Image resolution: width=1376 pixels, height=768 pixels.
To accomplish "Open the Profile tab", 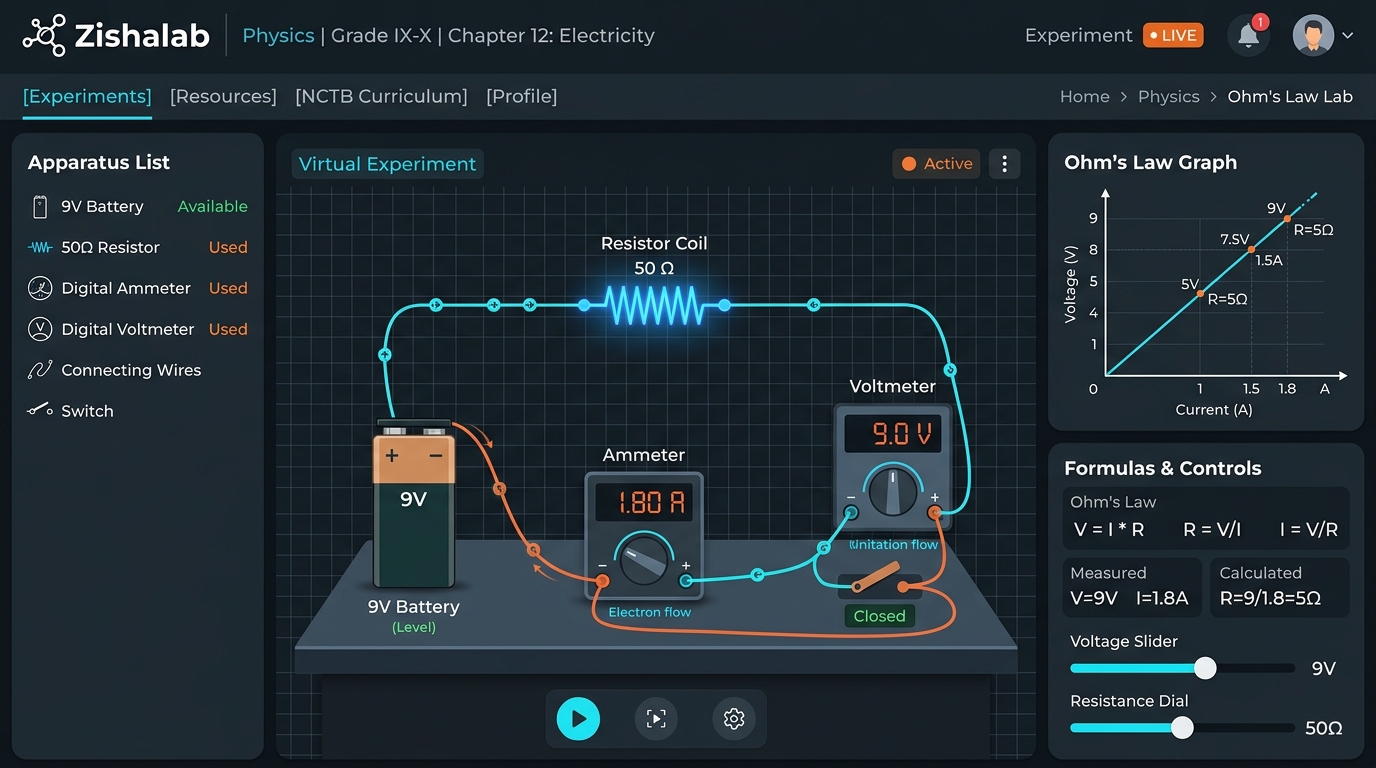I will [x=521, y=96].
